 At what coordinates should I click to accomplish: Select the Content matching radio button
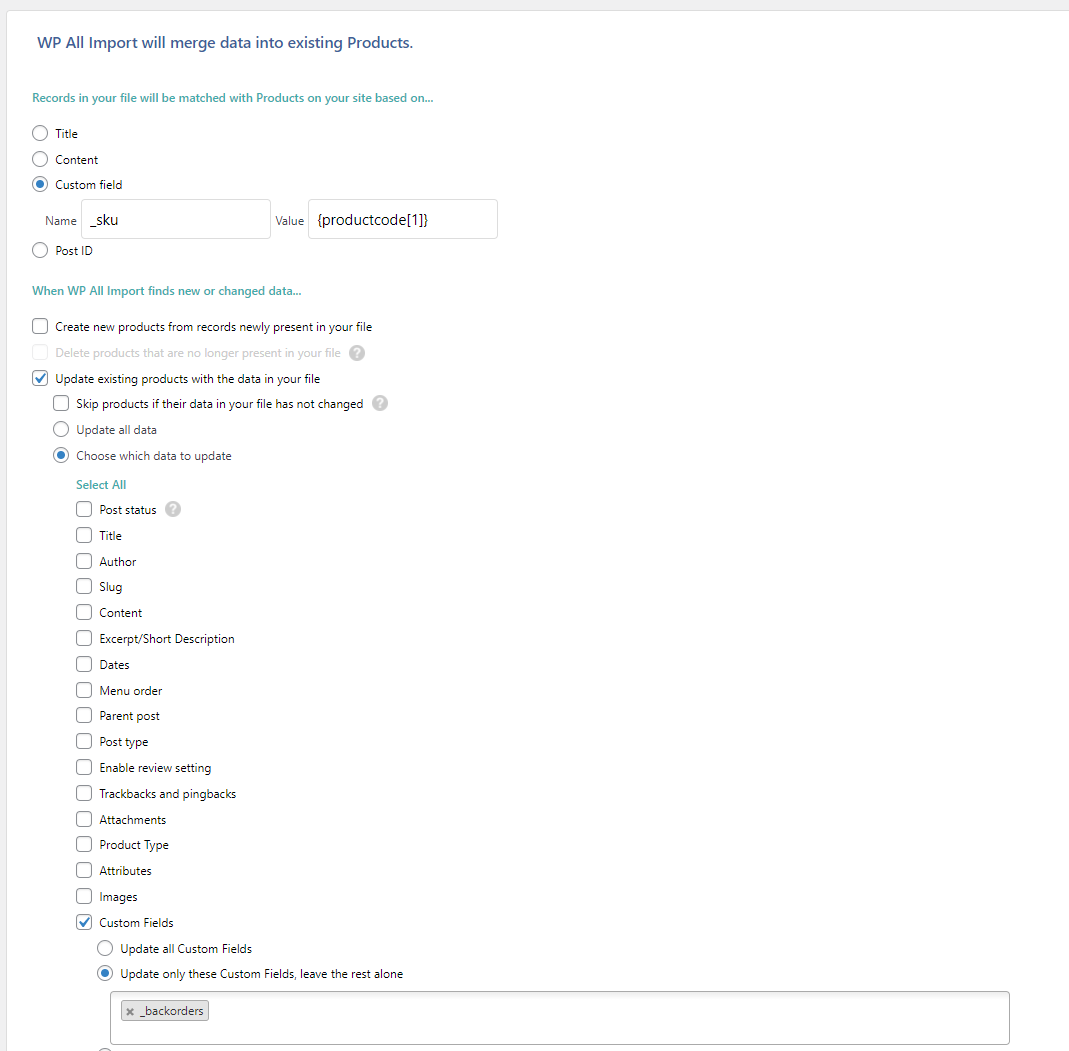40,160
